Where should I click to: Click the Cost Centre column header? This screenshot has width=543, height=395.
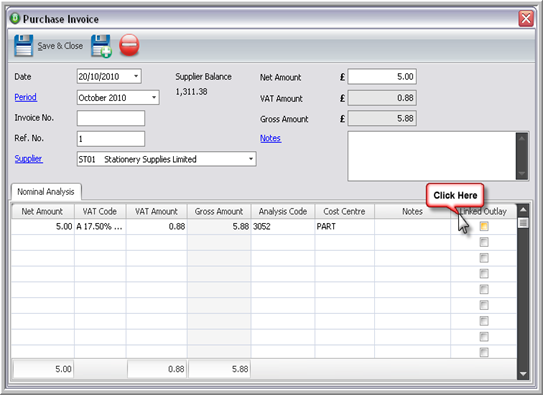pyautogui.click(x=345, y=211)
